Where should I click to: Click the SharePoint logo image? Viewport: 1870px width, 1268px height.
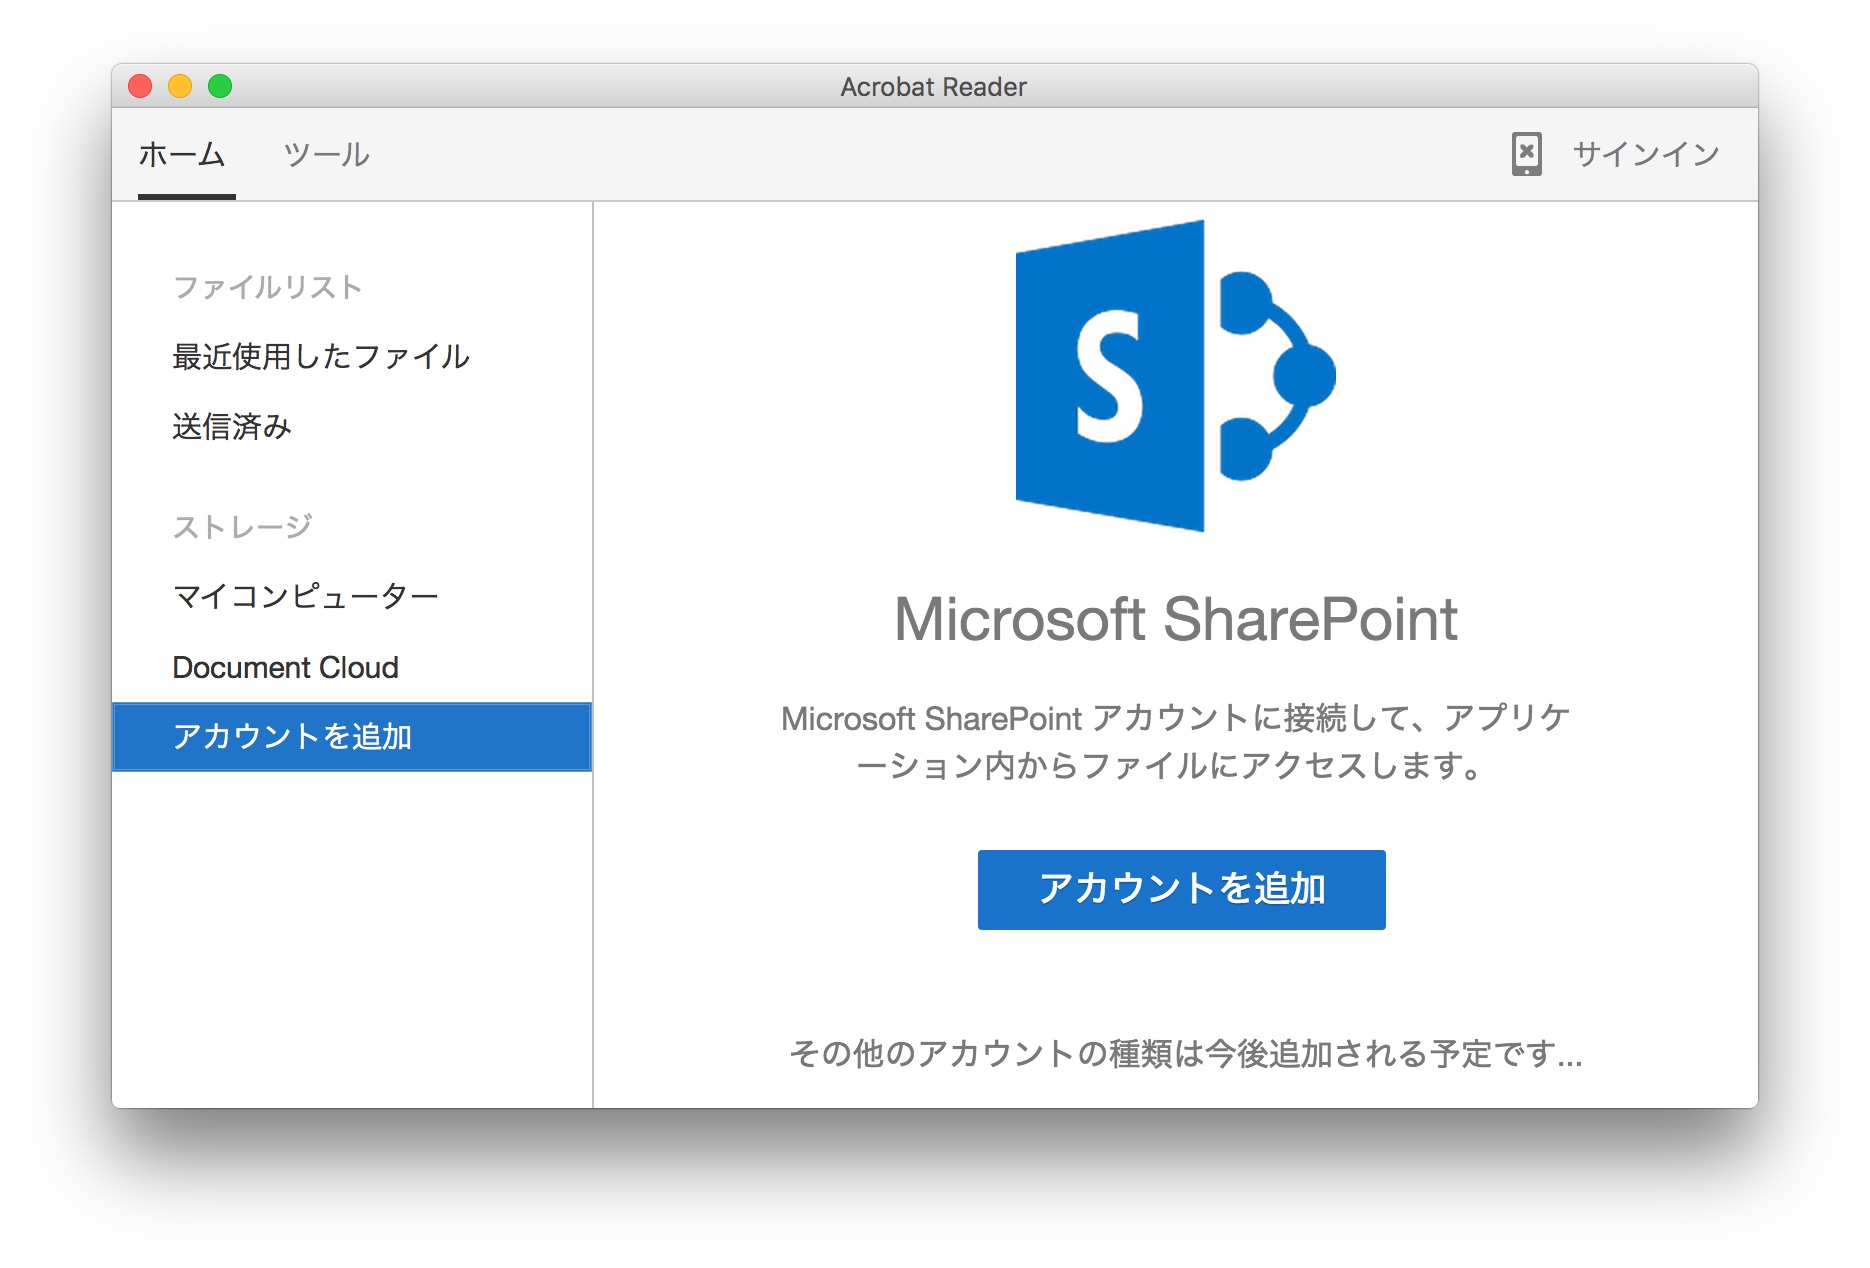(x=1176, y=376)
